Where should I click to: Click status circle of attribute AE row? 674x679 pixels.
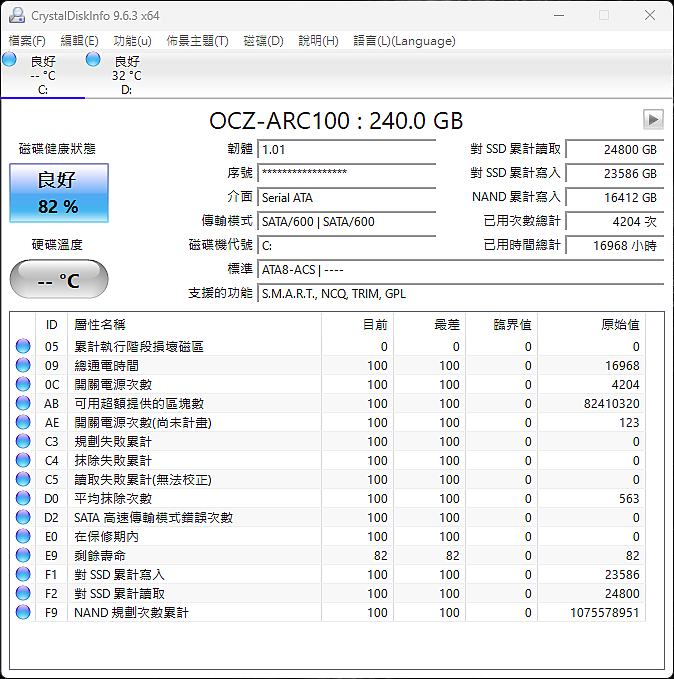[x=23, y=422]
